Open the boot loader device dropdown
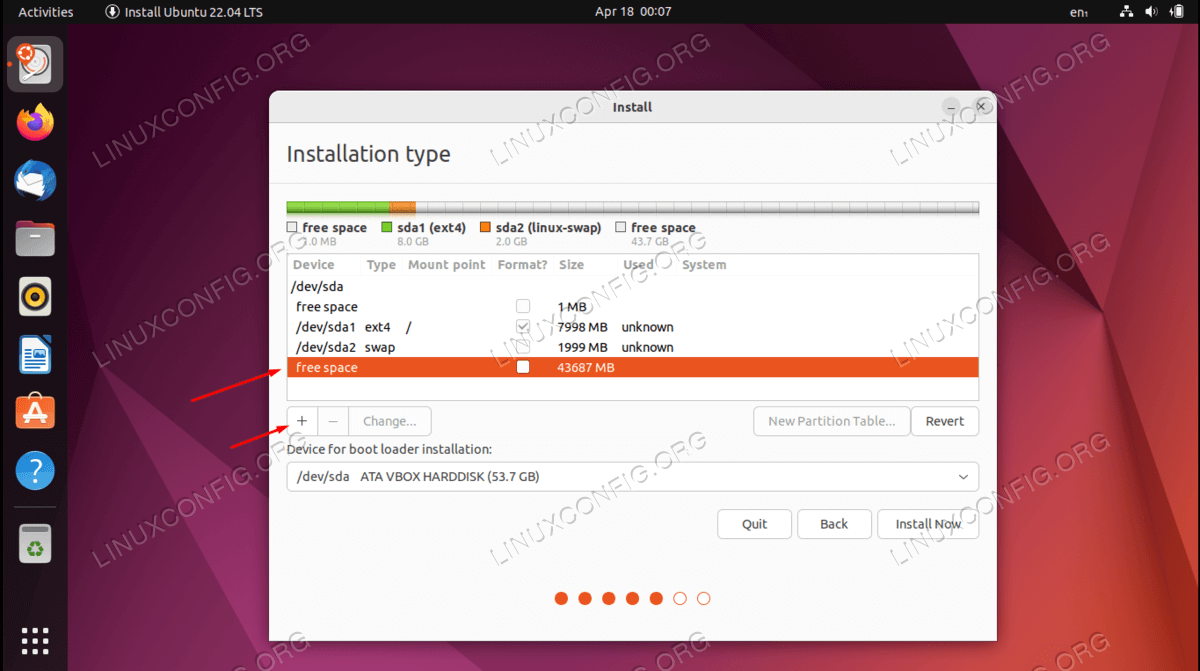The image size is (1200, 671). coord(633,477)
